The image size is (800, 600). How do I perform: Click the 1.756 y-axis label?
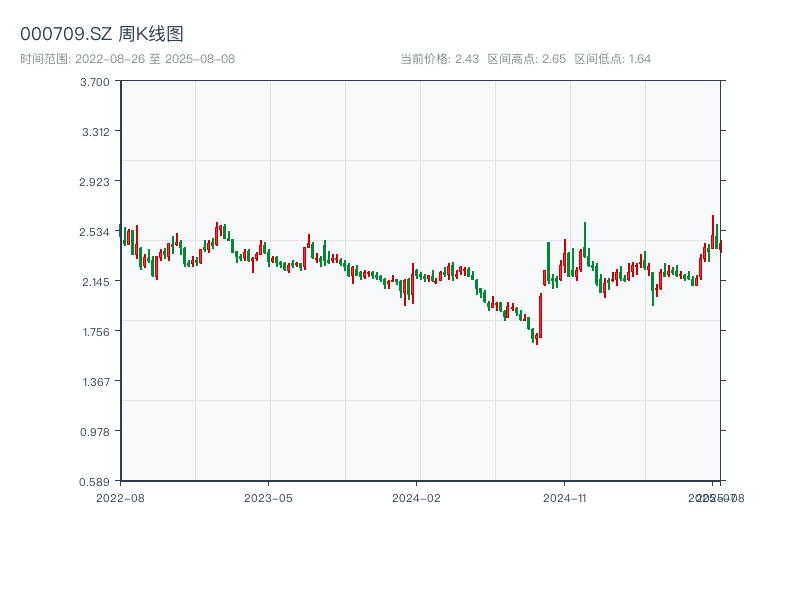(95, 331)
